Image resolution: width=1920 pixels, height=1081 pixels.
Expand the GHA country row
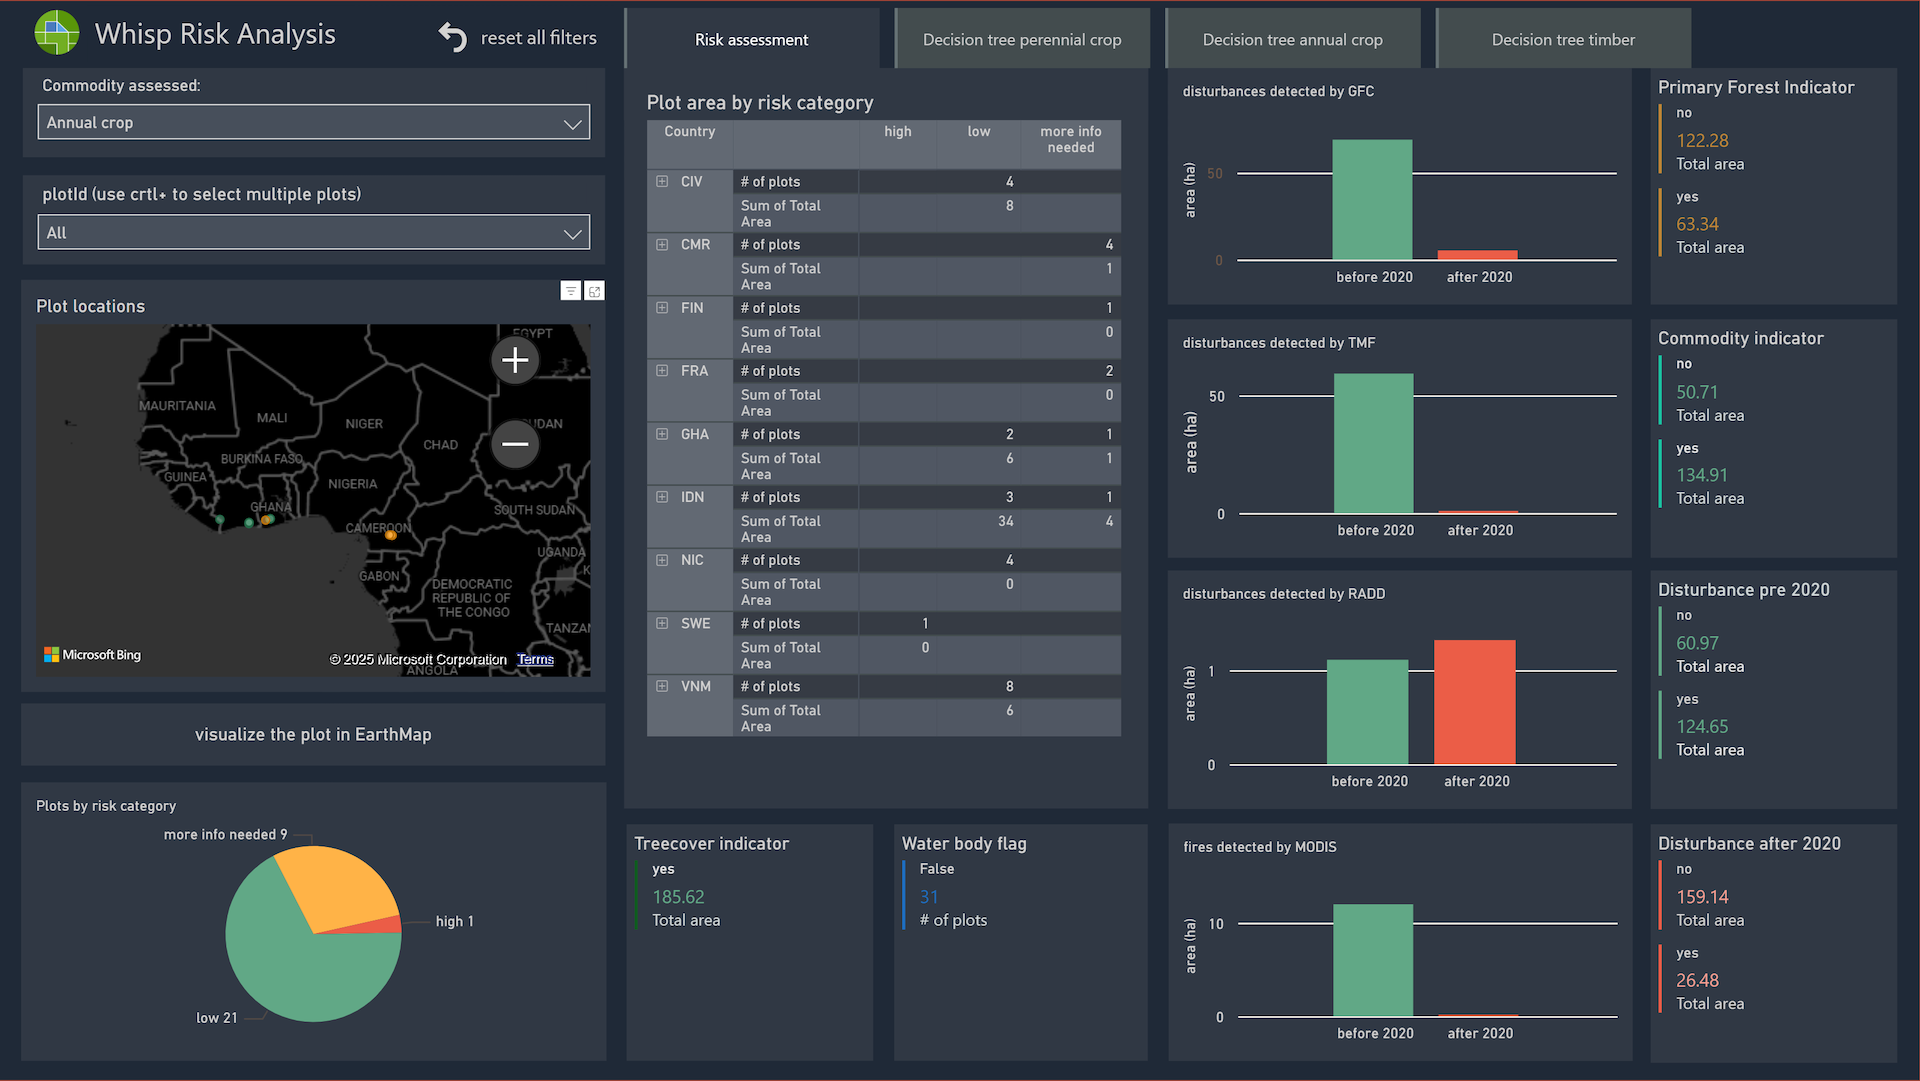tap(662, 434)
